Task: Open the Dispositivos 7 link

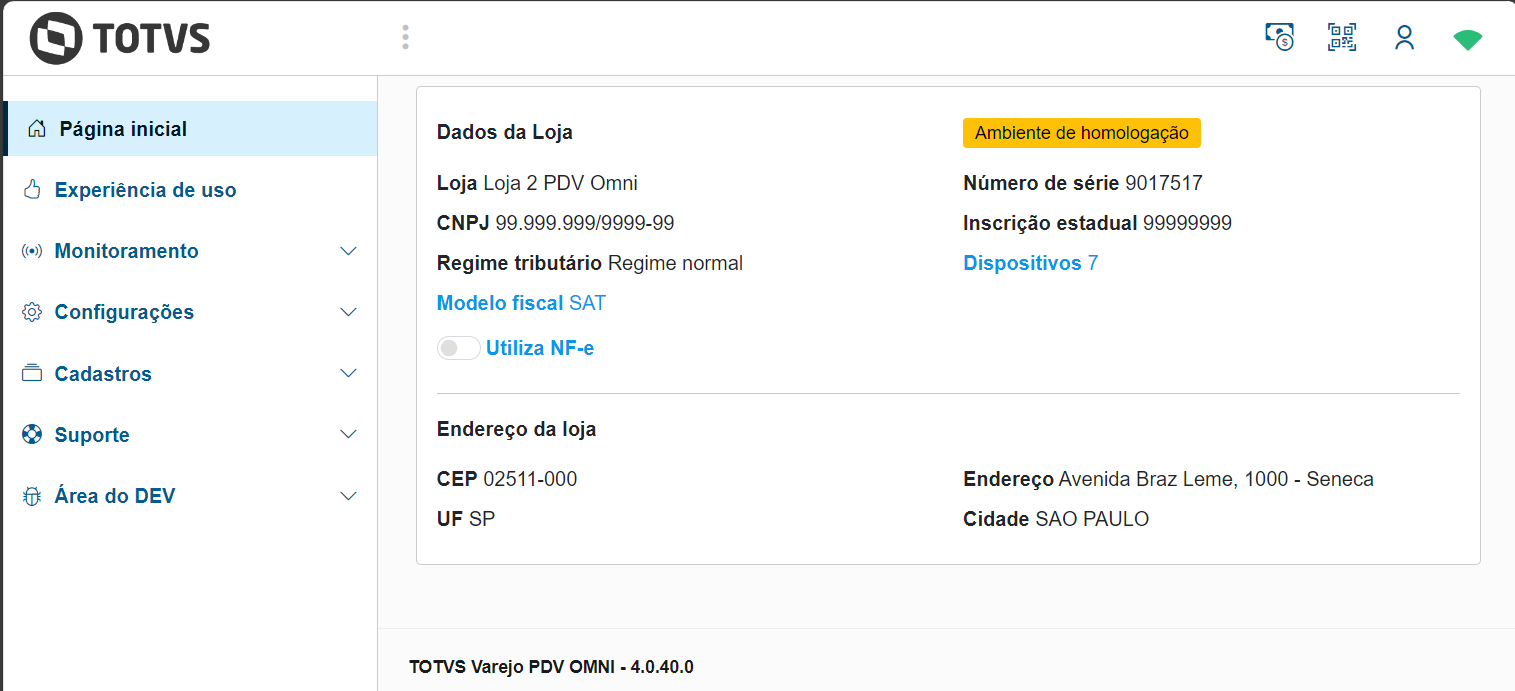Action: 1030,263
